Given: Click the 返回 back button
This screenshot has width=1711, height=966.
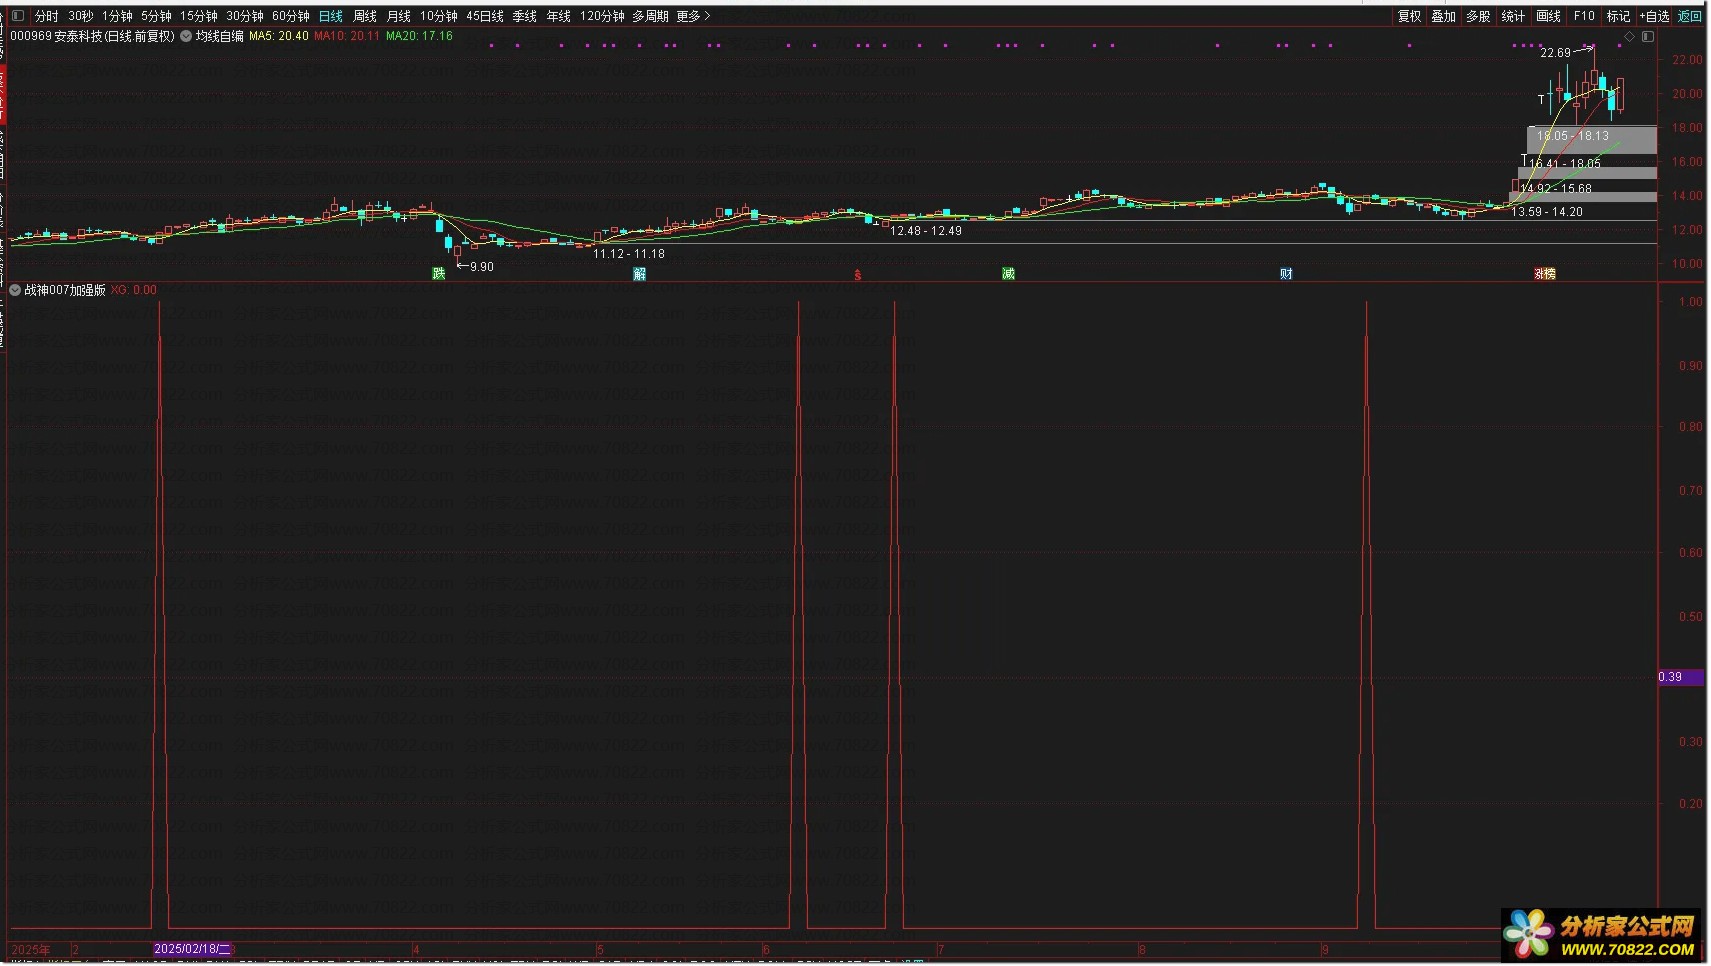Looking at the screenshot, I should pos(1690,16).
